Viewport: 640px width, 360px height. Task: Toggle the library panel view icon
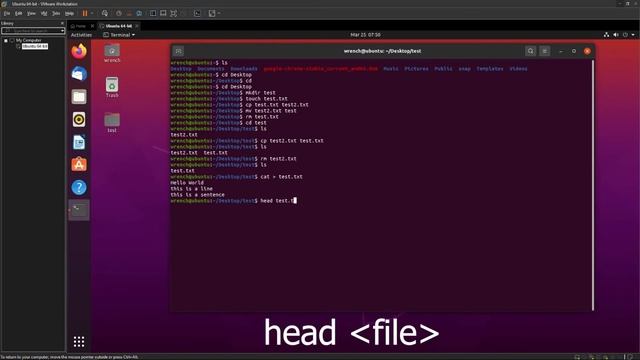153,13
